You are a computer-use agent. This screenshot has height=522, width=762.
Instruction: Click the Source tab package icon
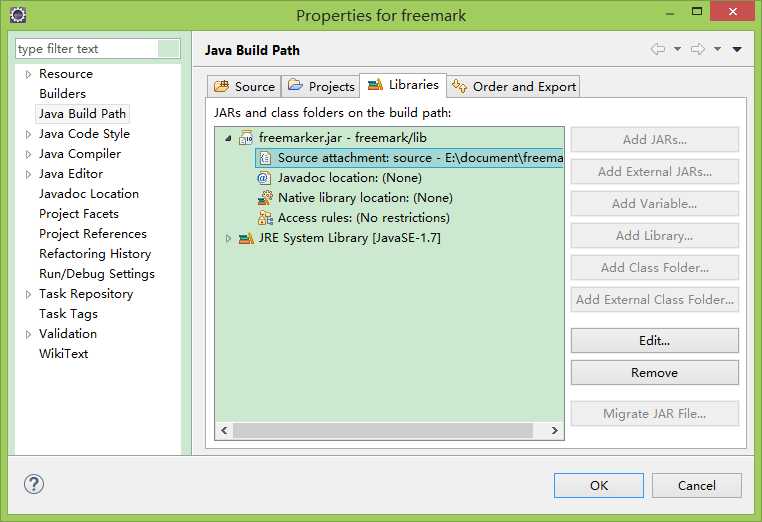[x=221, y=87]
